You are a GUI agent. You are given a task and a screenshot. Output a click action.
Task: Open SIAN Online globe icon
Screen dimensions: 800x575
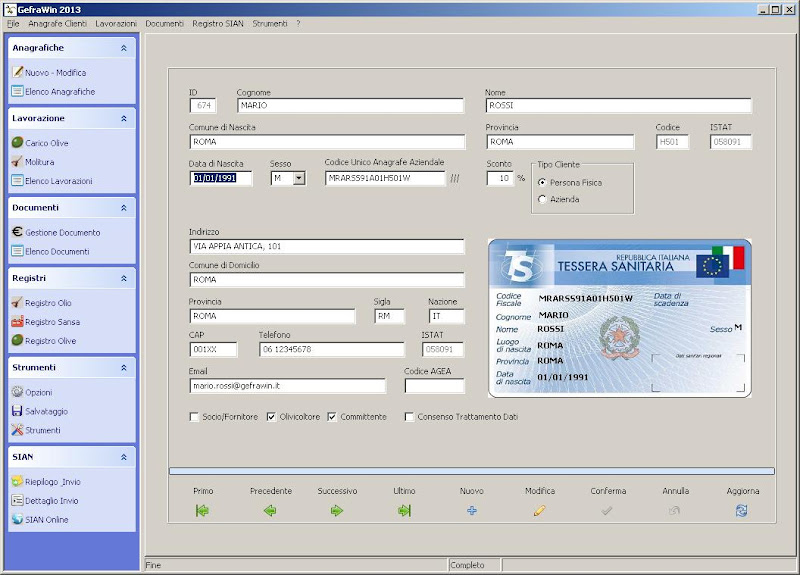click(17, 519)
